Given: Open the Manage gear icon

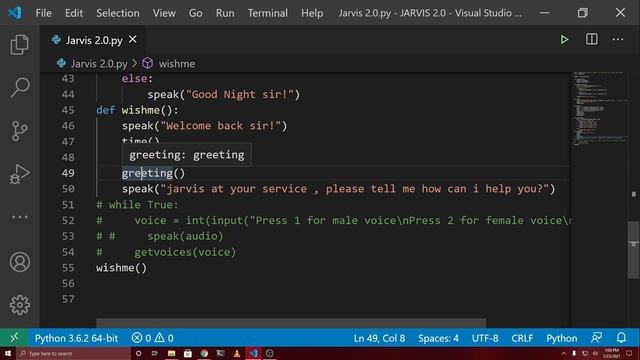Looking at the screenshot, I should (20, 305).
